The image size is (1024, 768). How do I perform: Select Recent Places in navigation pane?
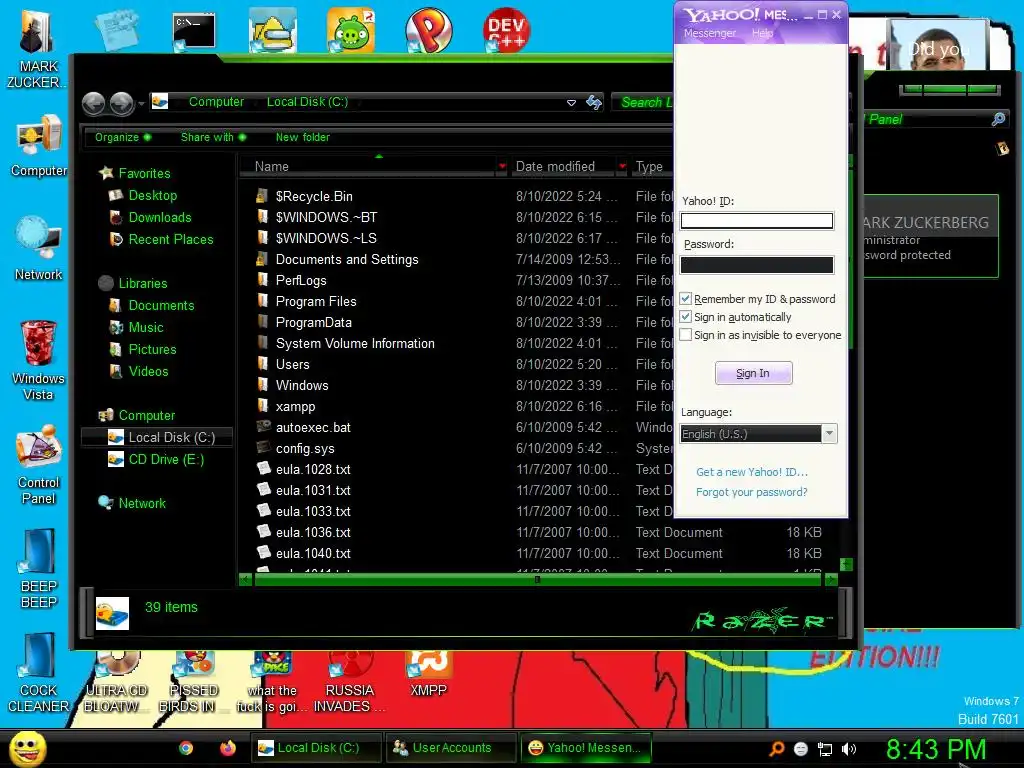(x=170, y=240)
